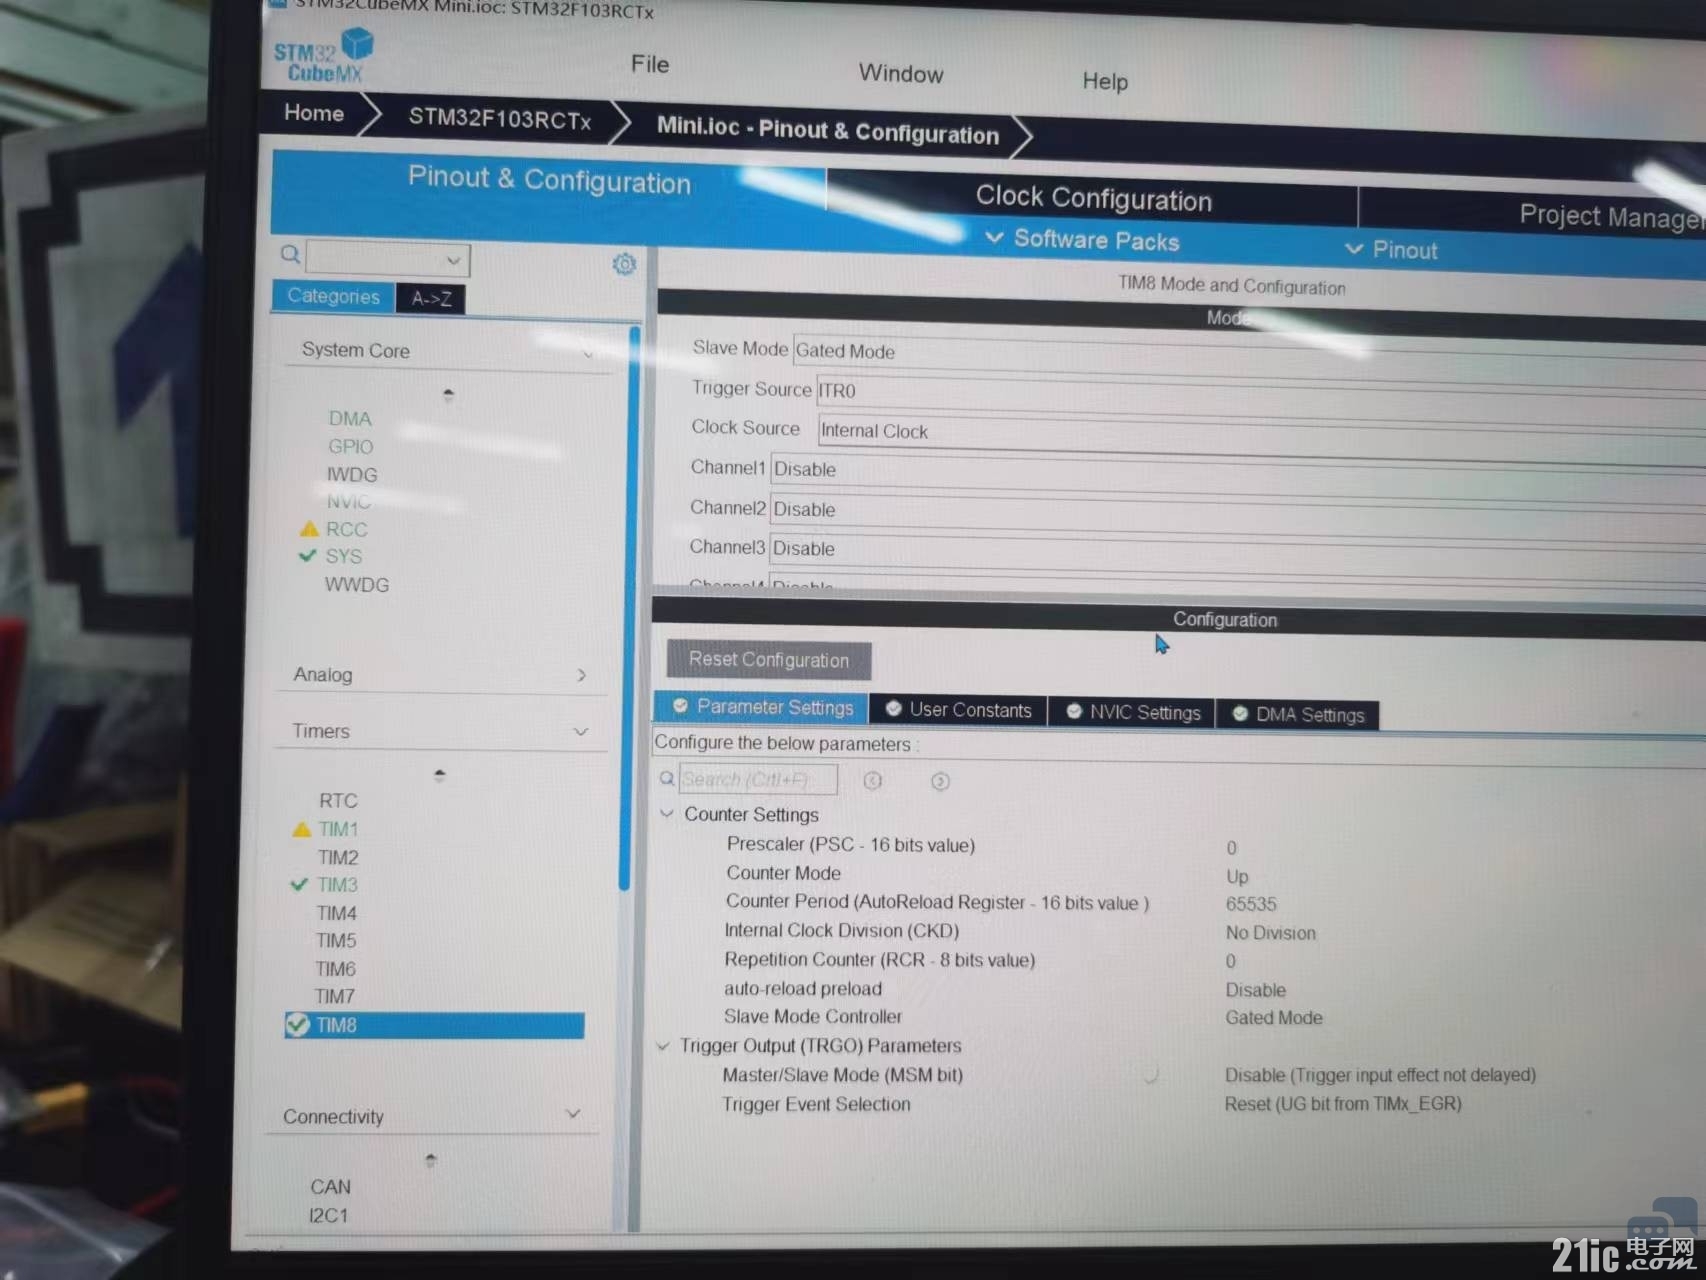The height and width of the screenshot is (1280, 1706).
Task: Collapse Trigger Output (TRGO) Parameters group
Action: tap(663, 1046)
